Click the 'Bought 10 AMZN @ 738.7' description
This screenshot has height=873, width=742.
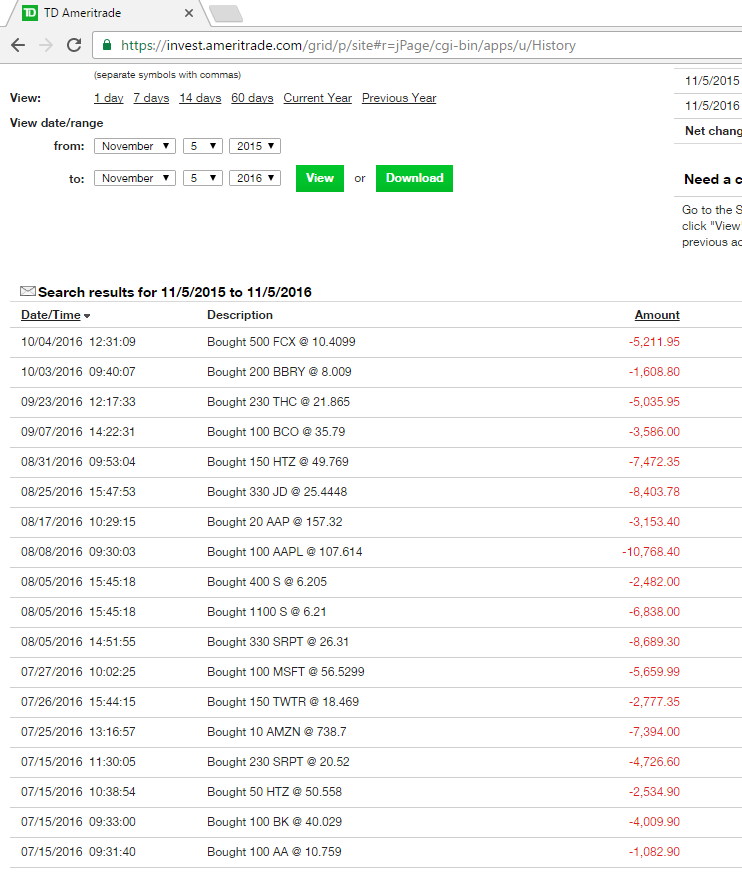point(277,733)
